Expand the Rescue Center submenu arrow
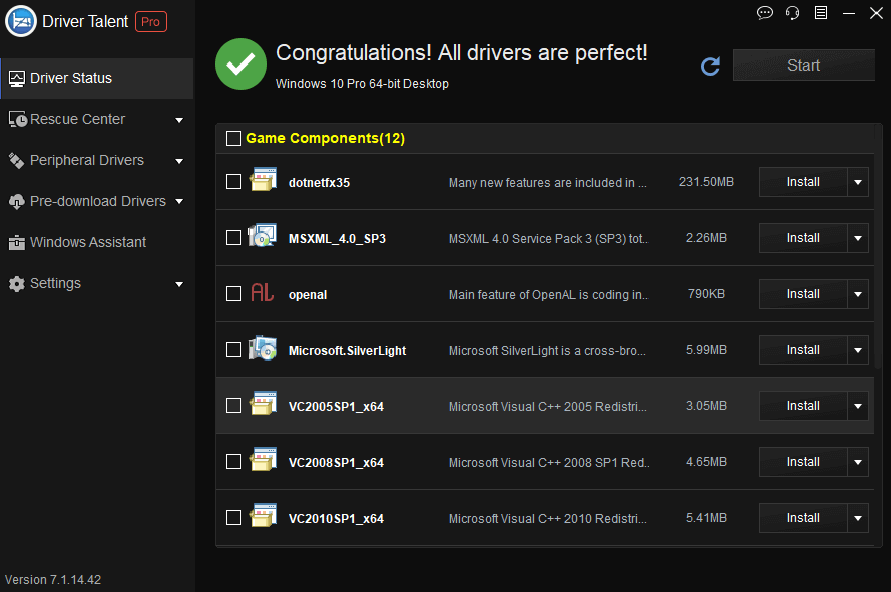The width and height of the screenshot is (891, 592). pyautogui.click(x=179, y=120)
